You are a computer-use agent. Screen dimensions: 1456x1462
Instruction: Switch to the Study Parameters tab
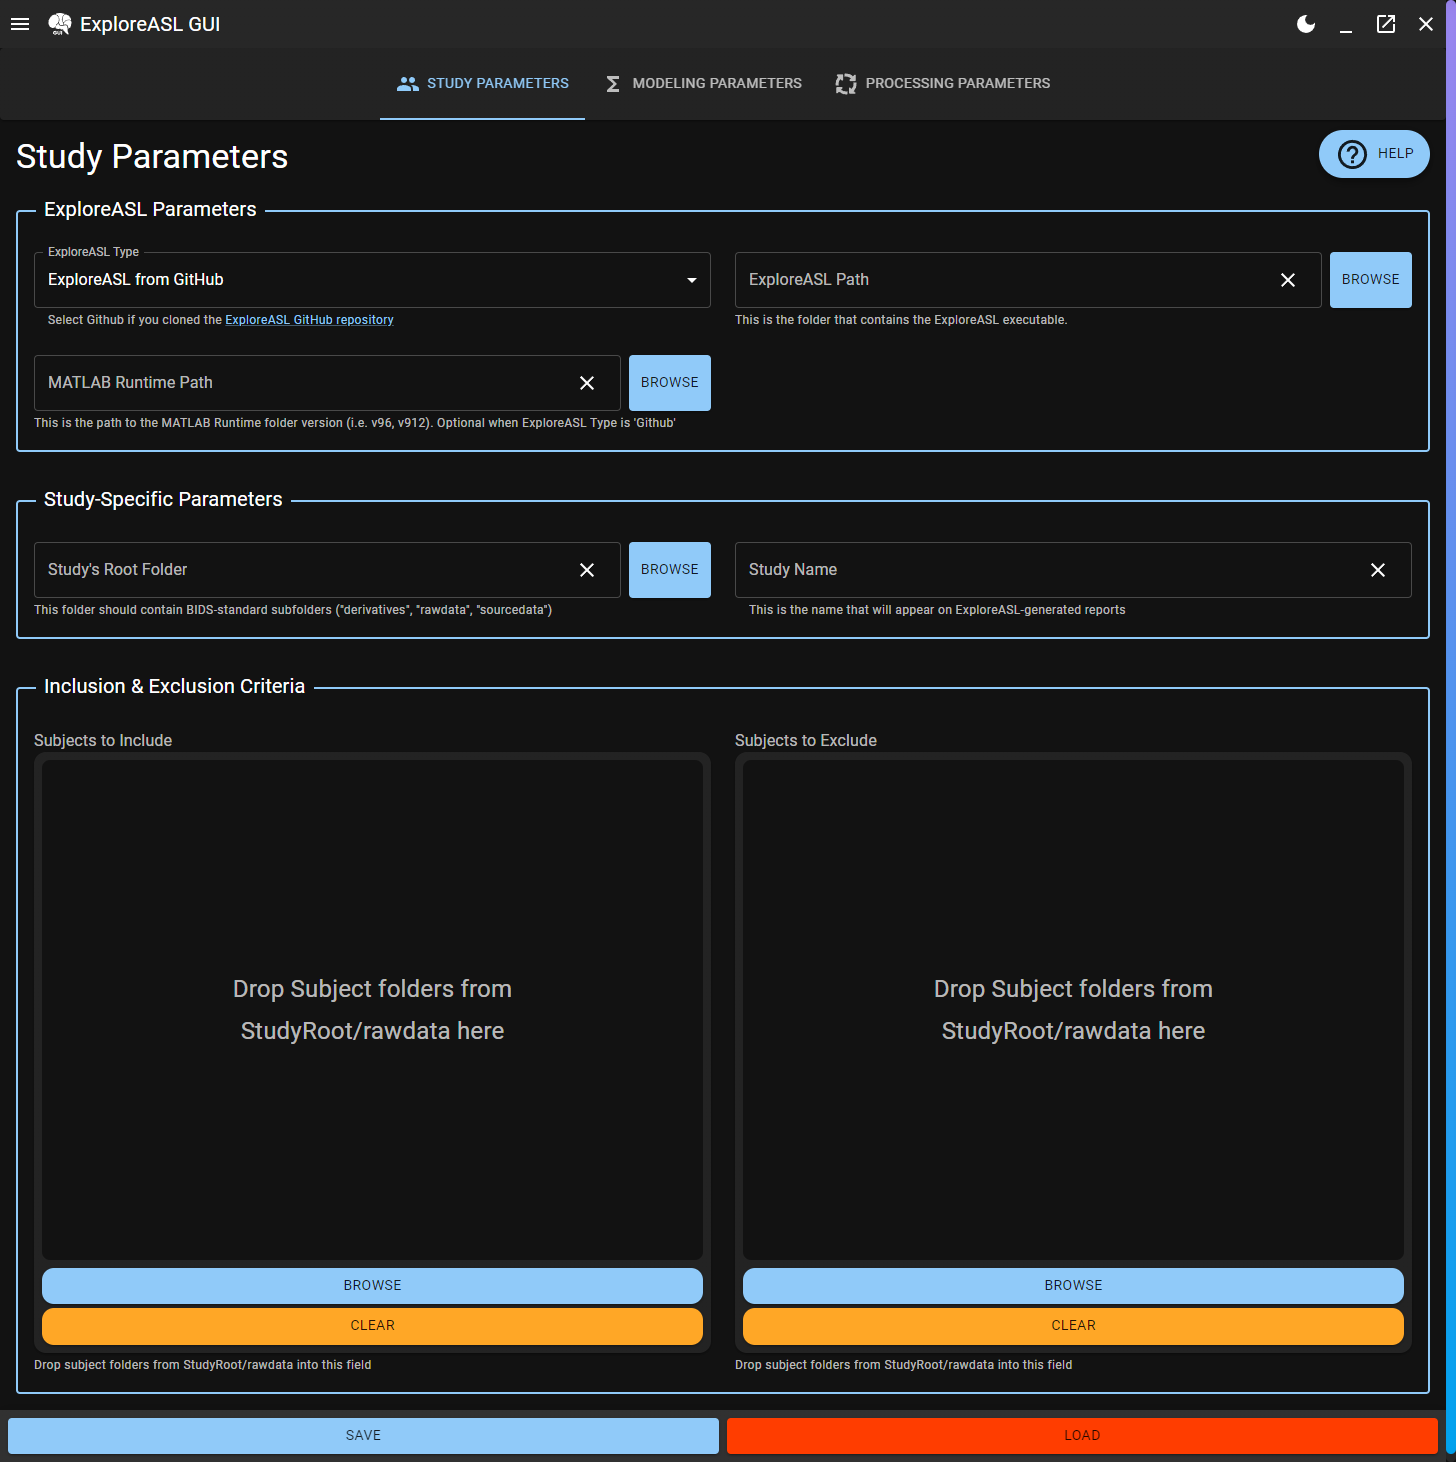pyautogui.click(x=482, y=84)
